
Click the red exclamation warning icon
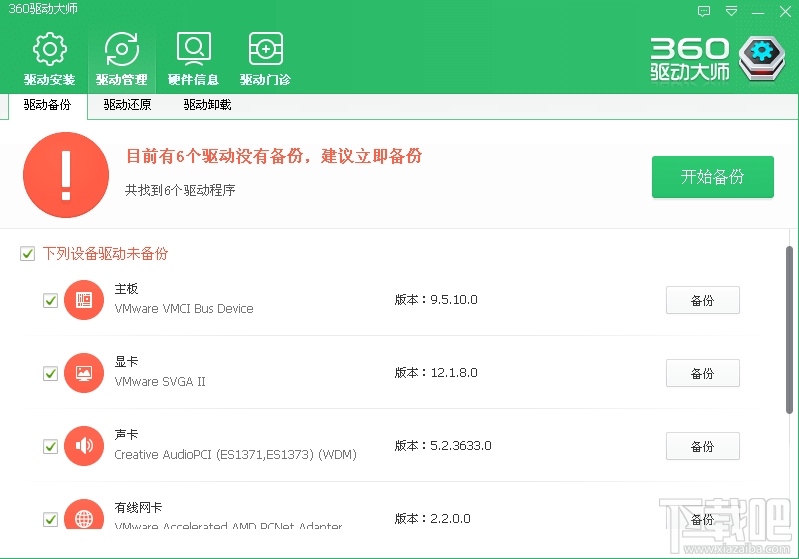click(66, 175)
